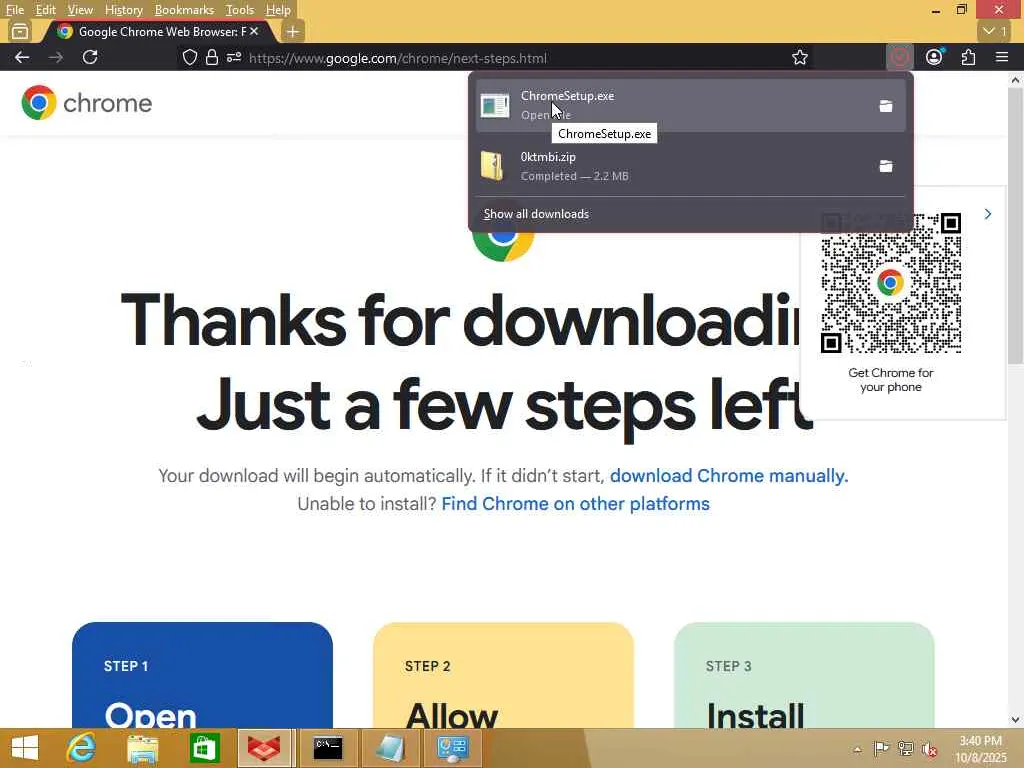1024x768 pixels.
Task: Open the View menu
Action: point(80,10)
